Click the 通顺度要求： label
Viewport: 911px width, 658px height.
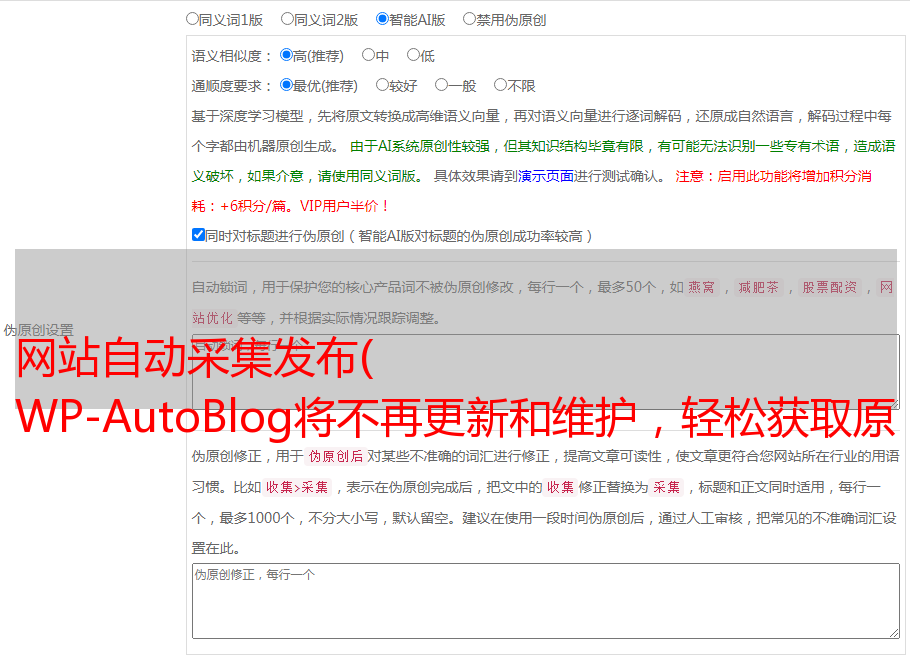(x=232, y=86)
